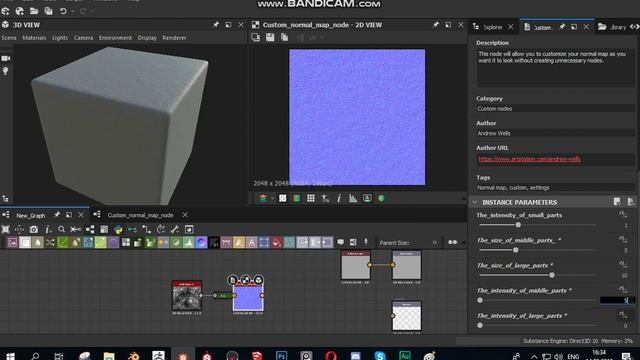Show histogram in the 2D view toolbar
The image size is (640, 360).
click(353, 198)
